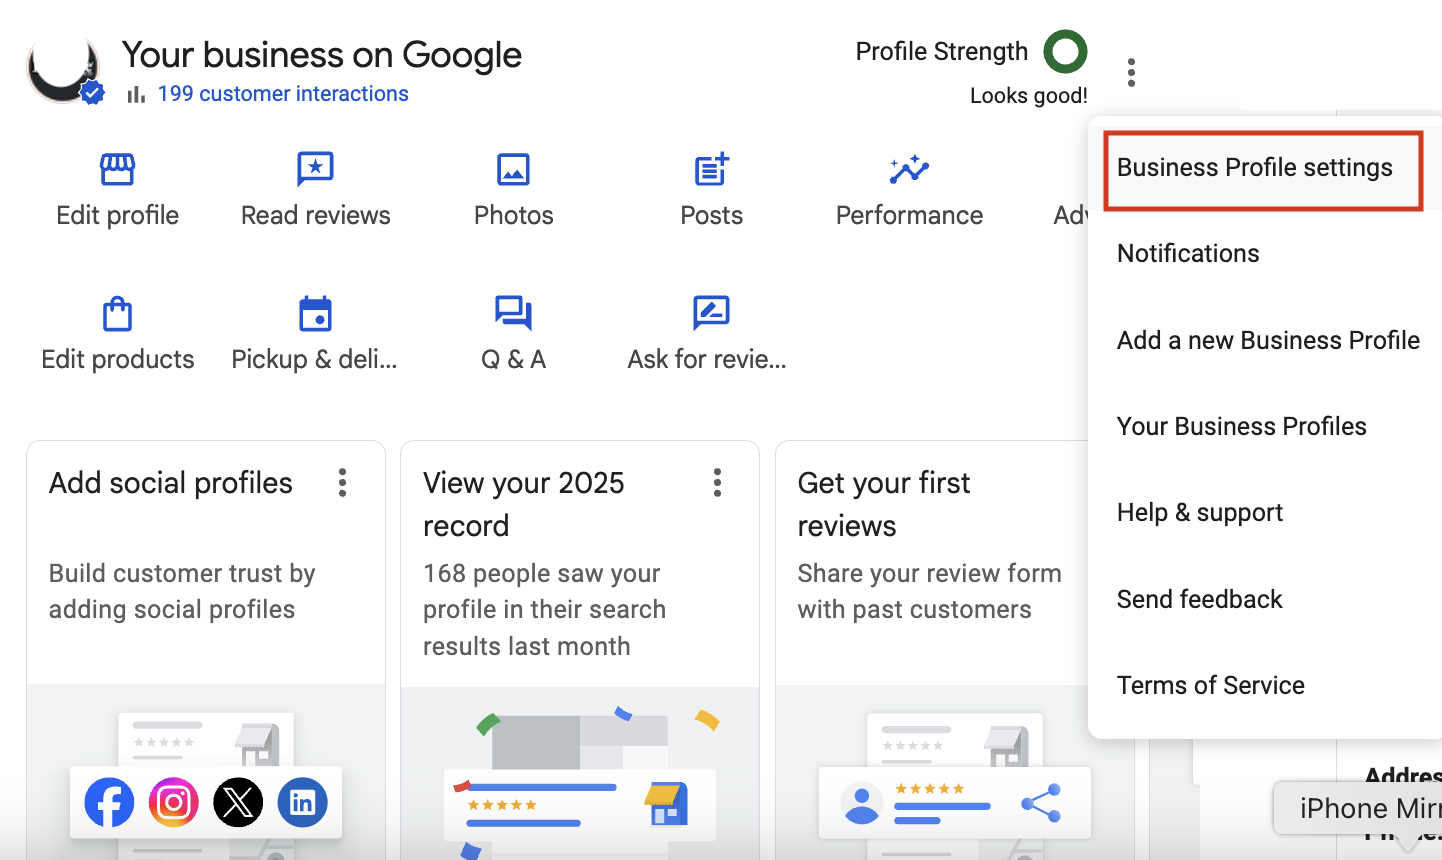Click the Get your first reviews title

click(883, 504)
